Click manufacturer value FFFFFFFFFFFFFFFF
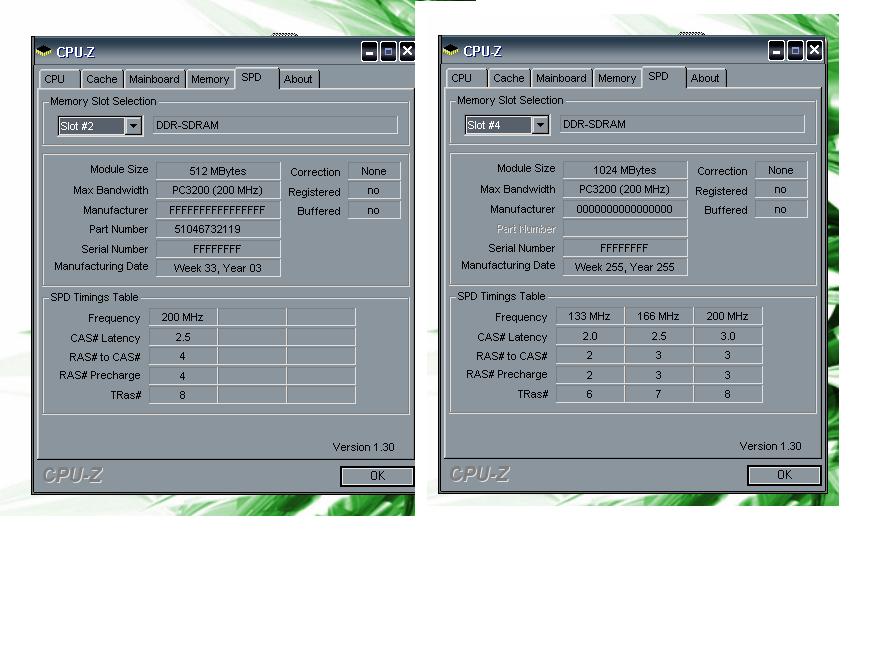This screenshot has height=667, width=896. click(218, 210)
